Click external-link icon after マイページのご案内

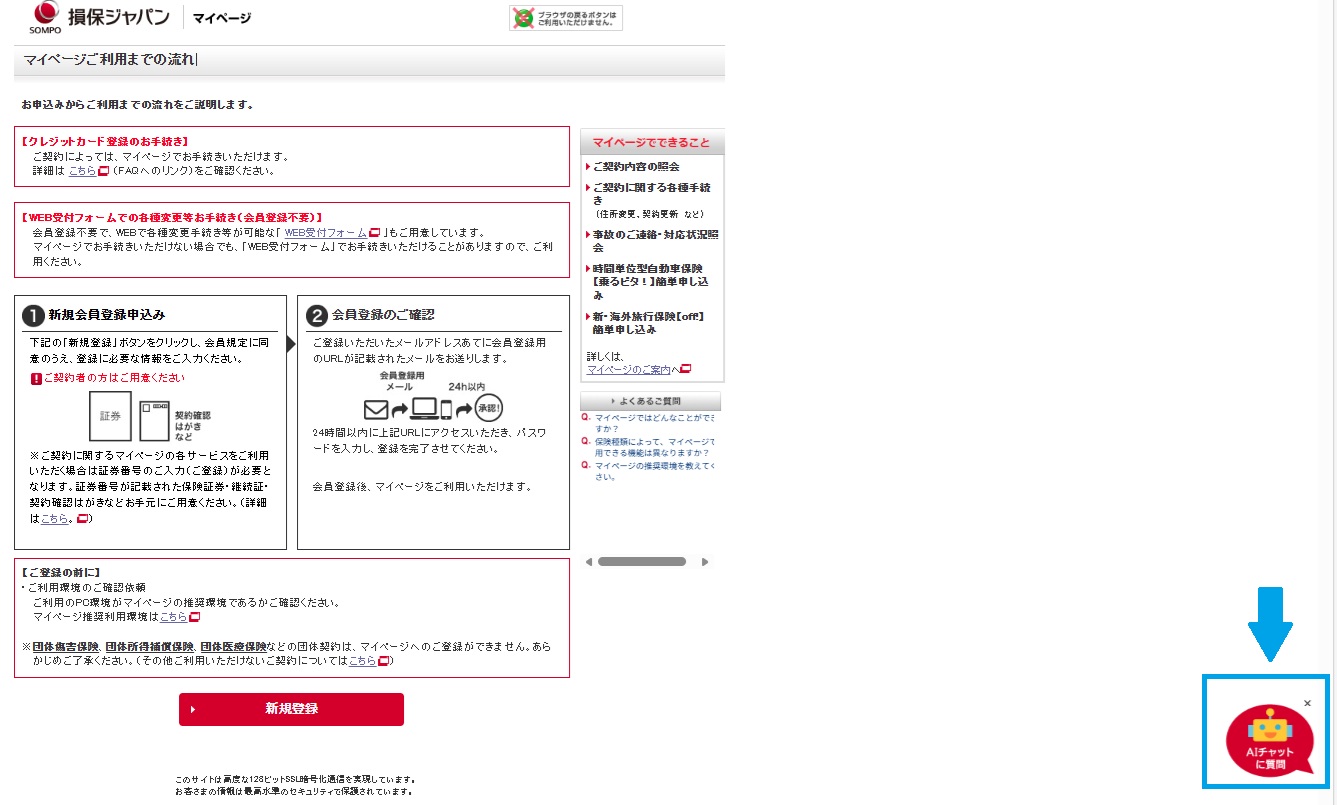pos(686,370)
